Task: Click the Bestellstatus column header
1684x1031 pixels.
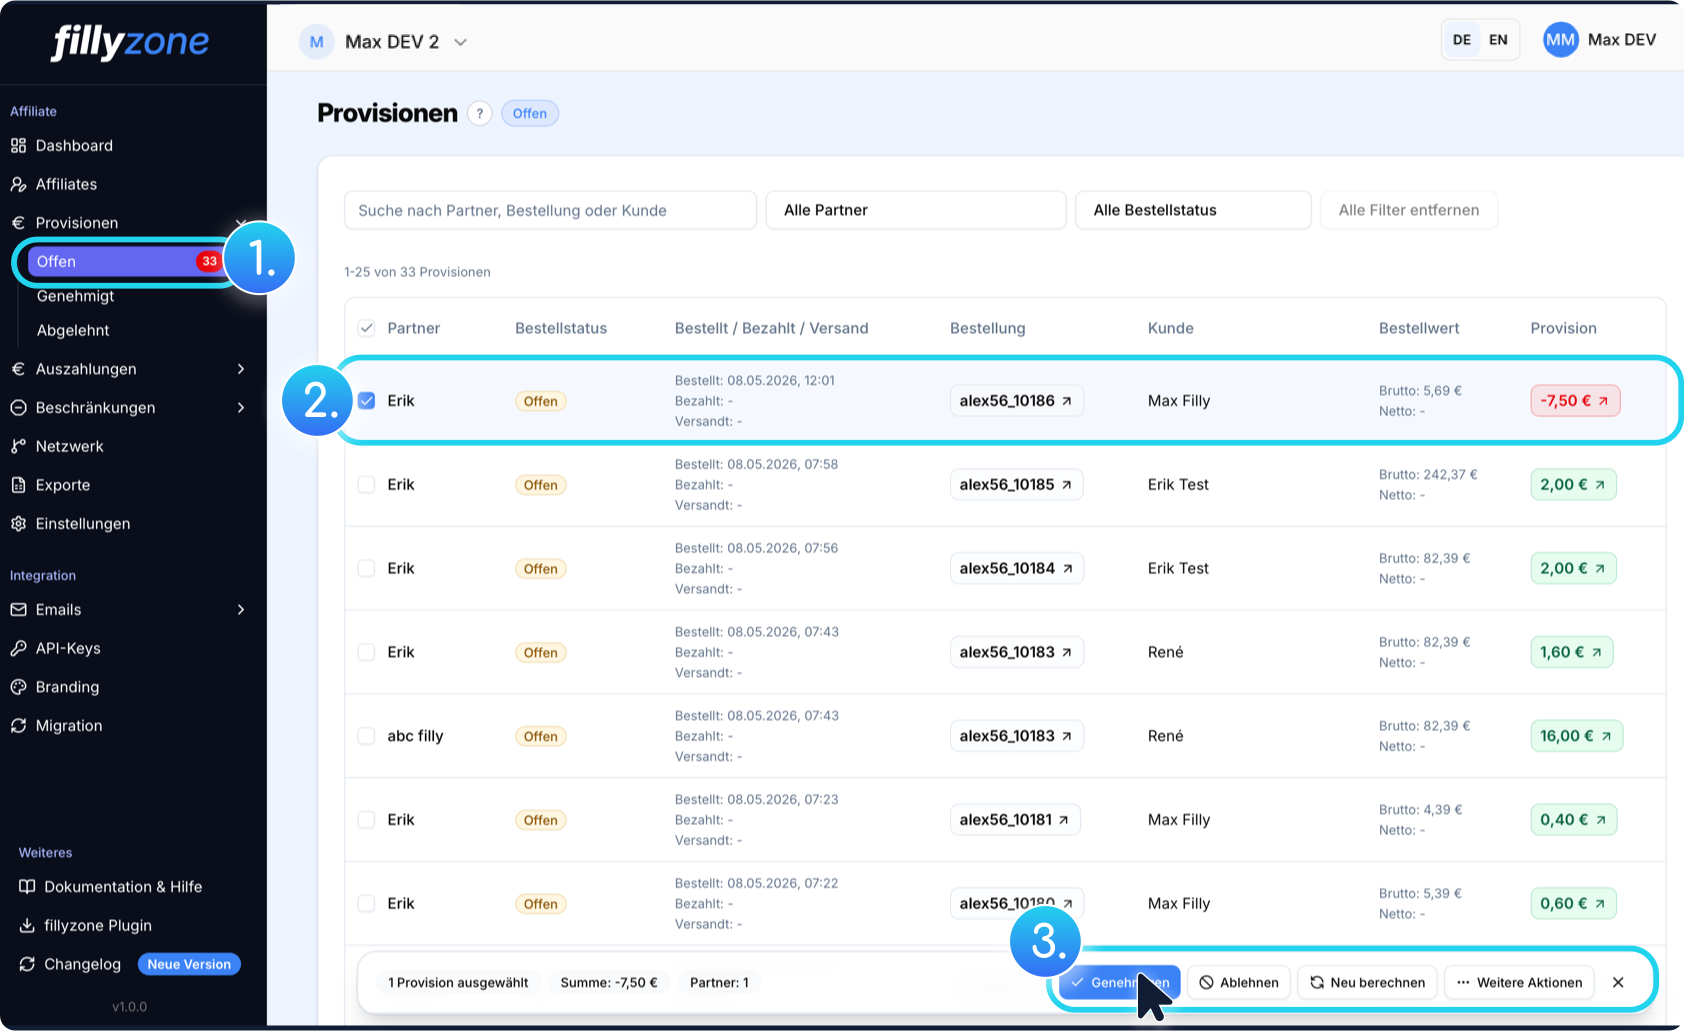Action: 561,328
